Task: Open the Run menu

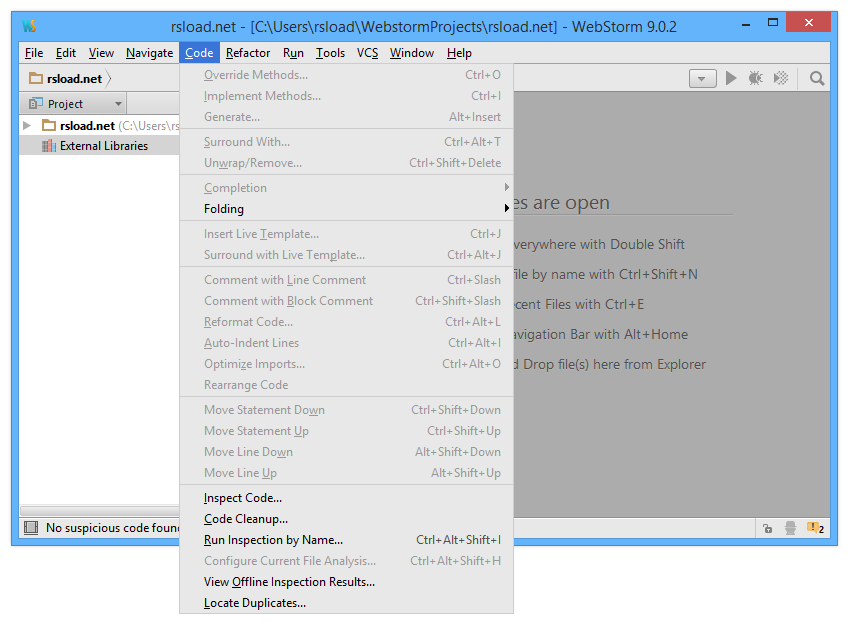Action: [293, 53]
